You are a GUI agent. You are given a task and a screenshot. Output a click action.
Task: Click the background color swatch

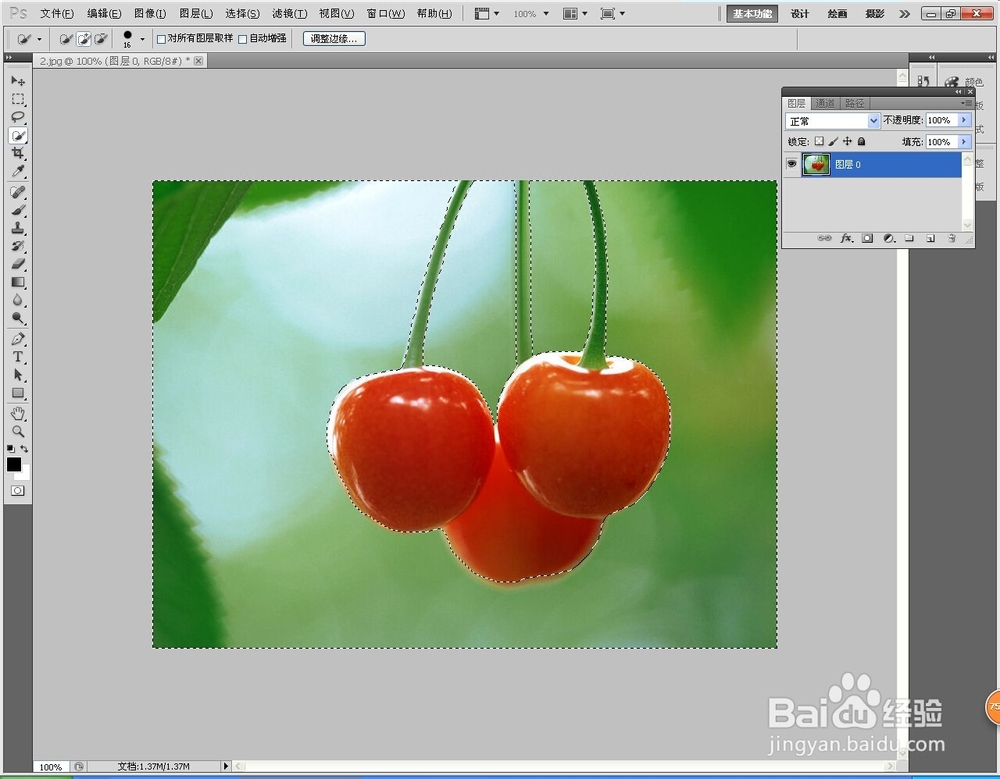(x=24, y=474)
